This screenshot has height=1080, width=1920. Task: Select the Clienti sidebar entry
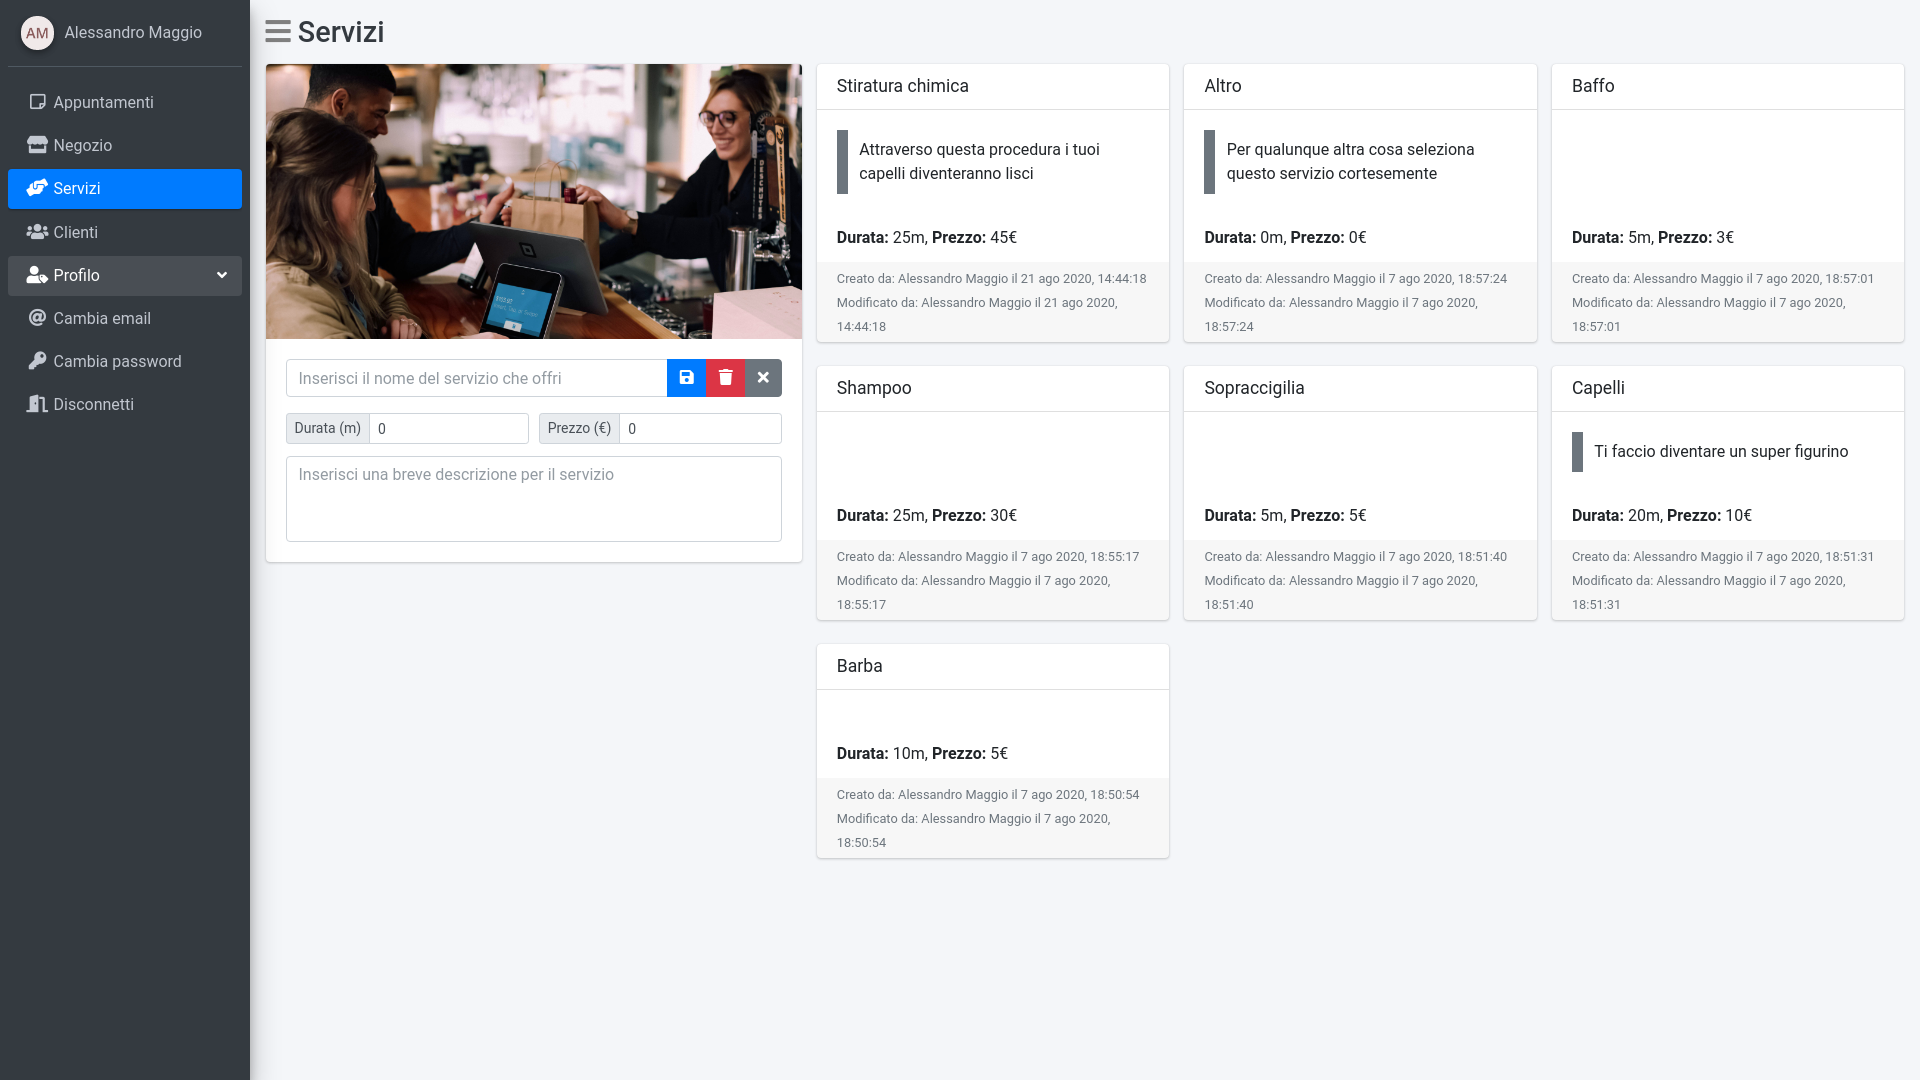[x=75, y=232]
